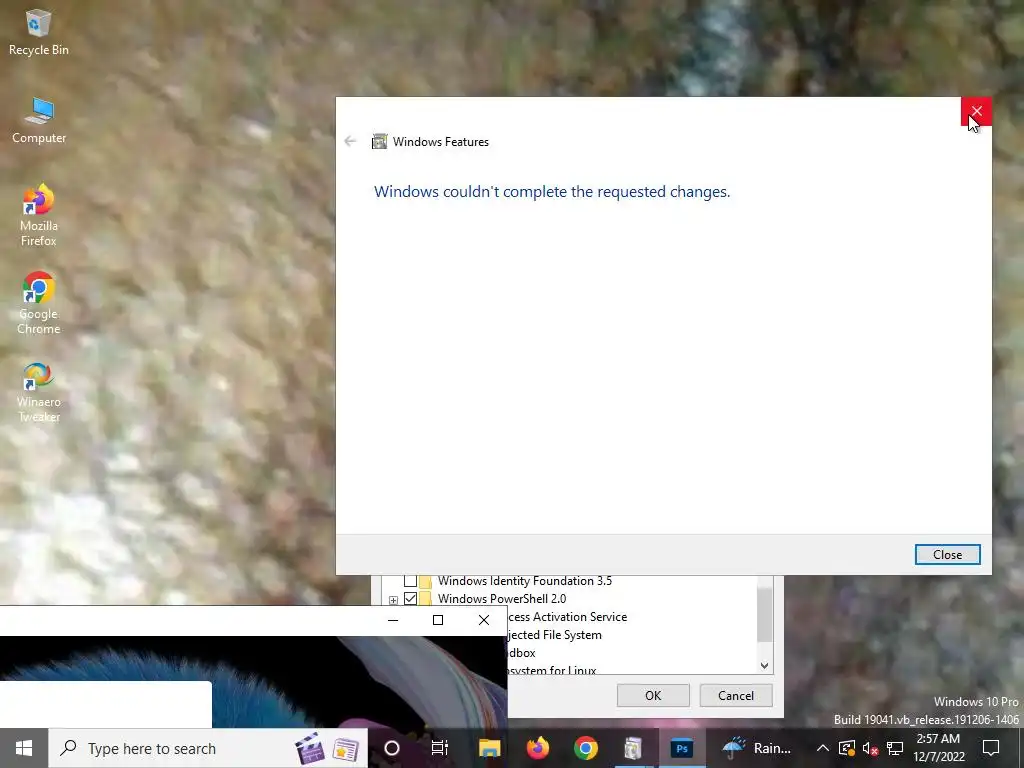Launch Chrome from the taskbar
The width and height of the screenshot is (1024, 768).
coord(586,748)
